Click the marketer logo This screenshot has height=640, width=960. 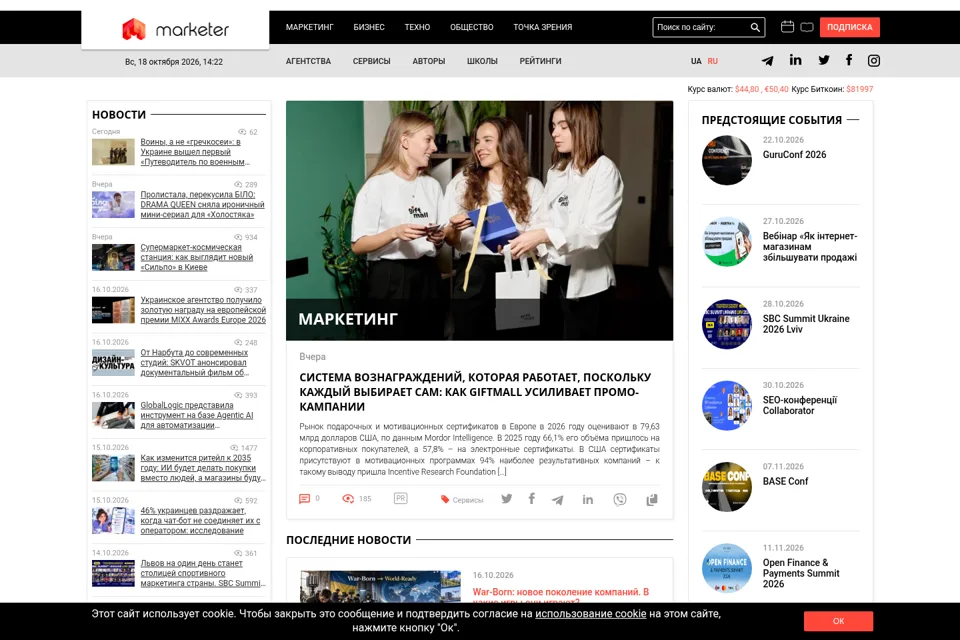coord(175,29)
